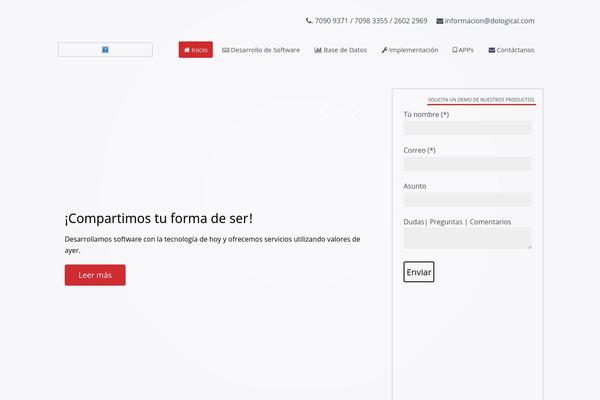Open the Implementación menu item
This screenshot has height=400, width=600.
[x=410, y=50]
